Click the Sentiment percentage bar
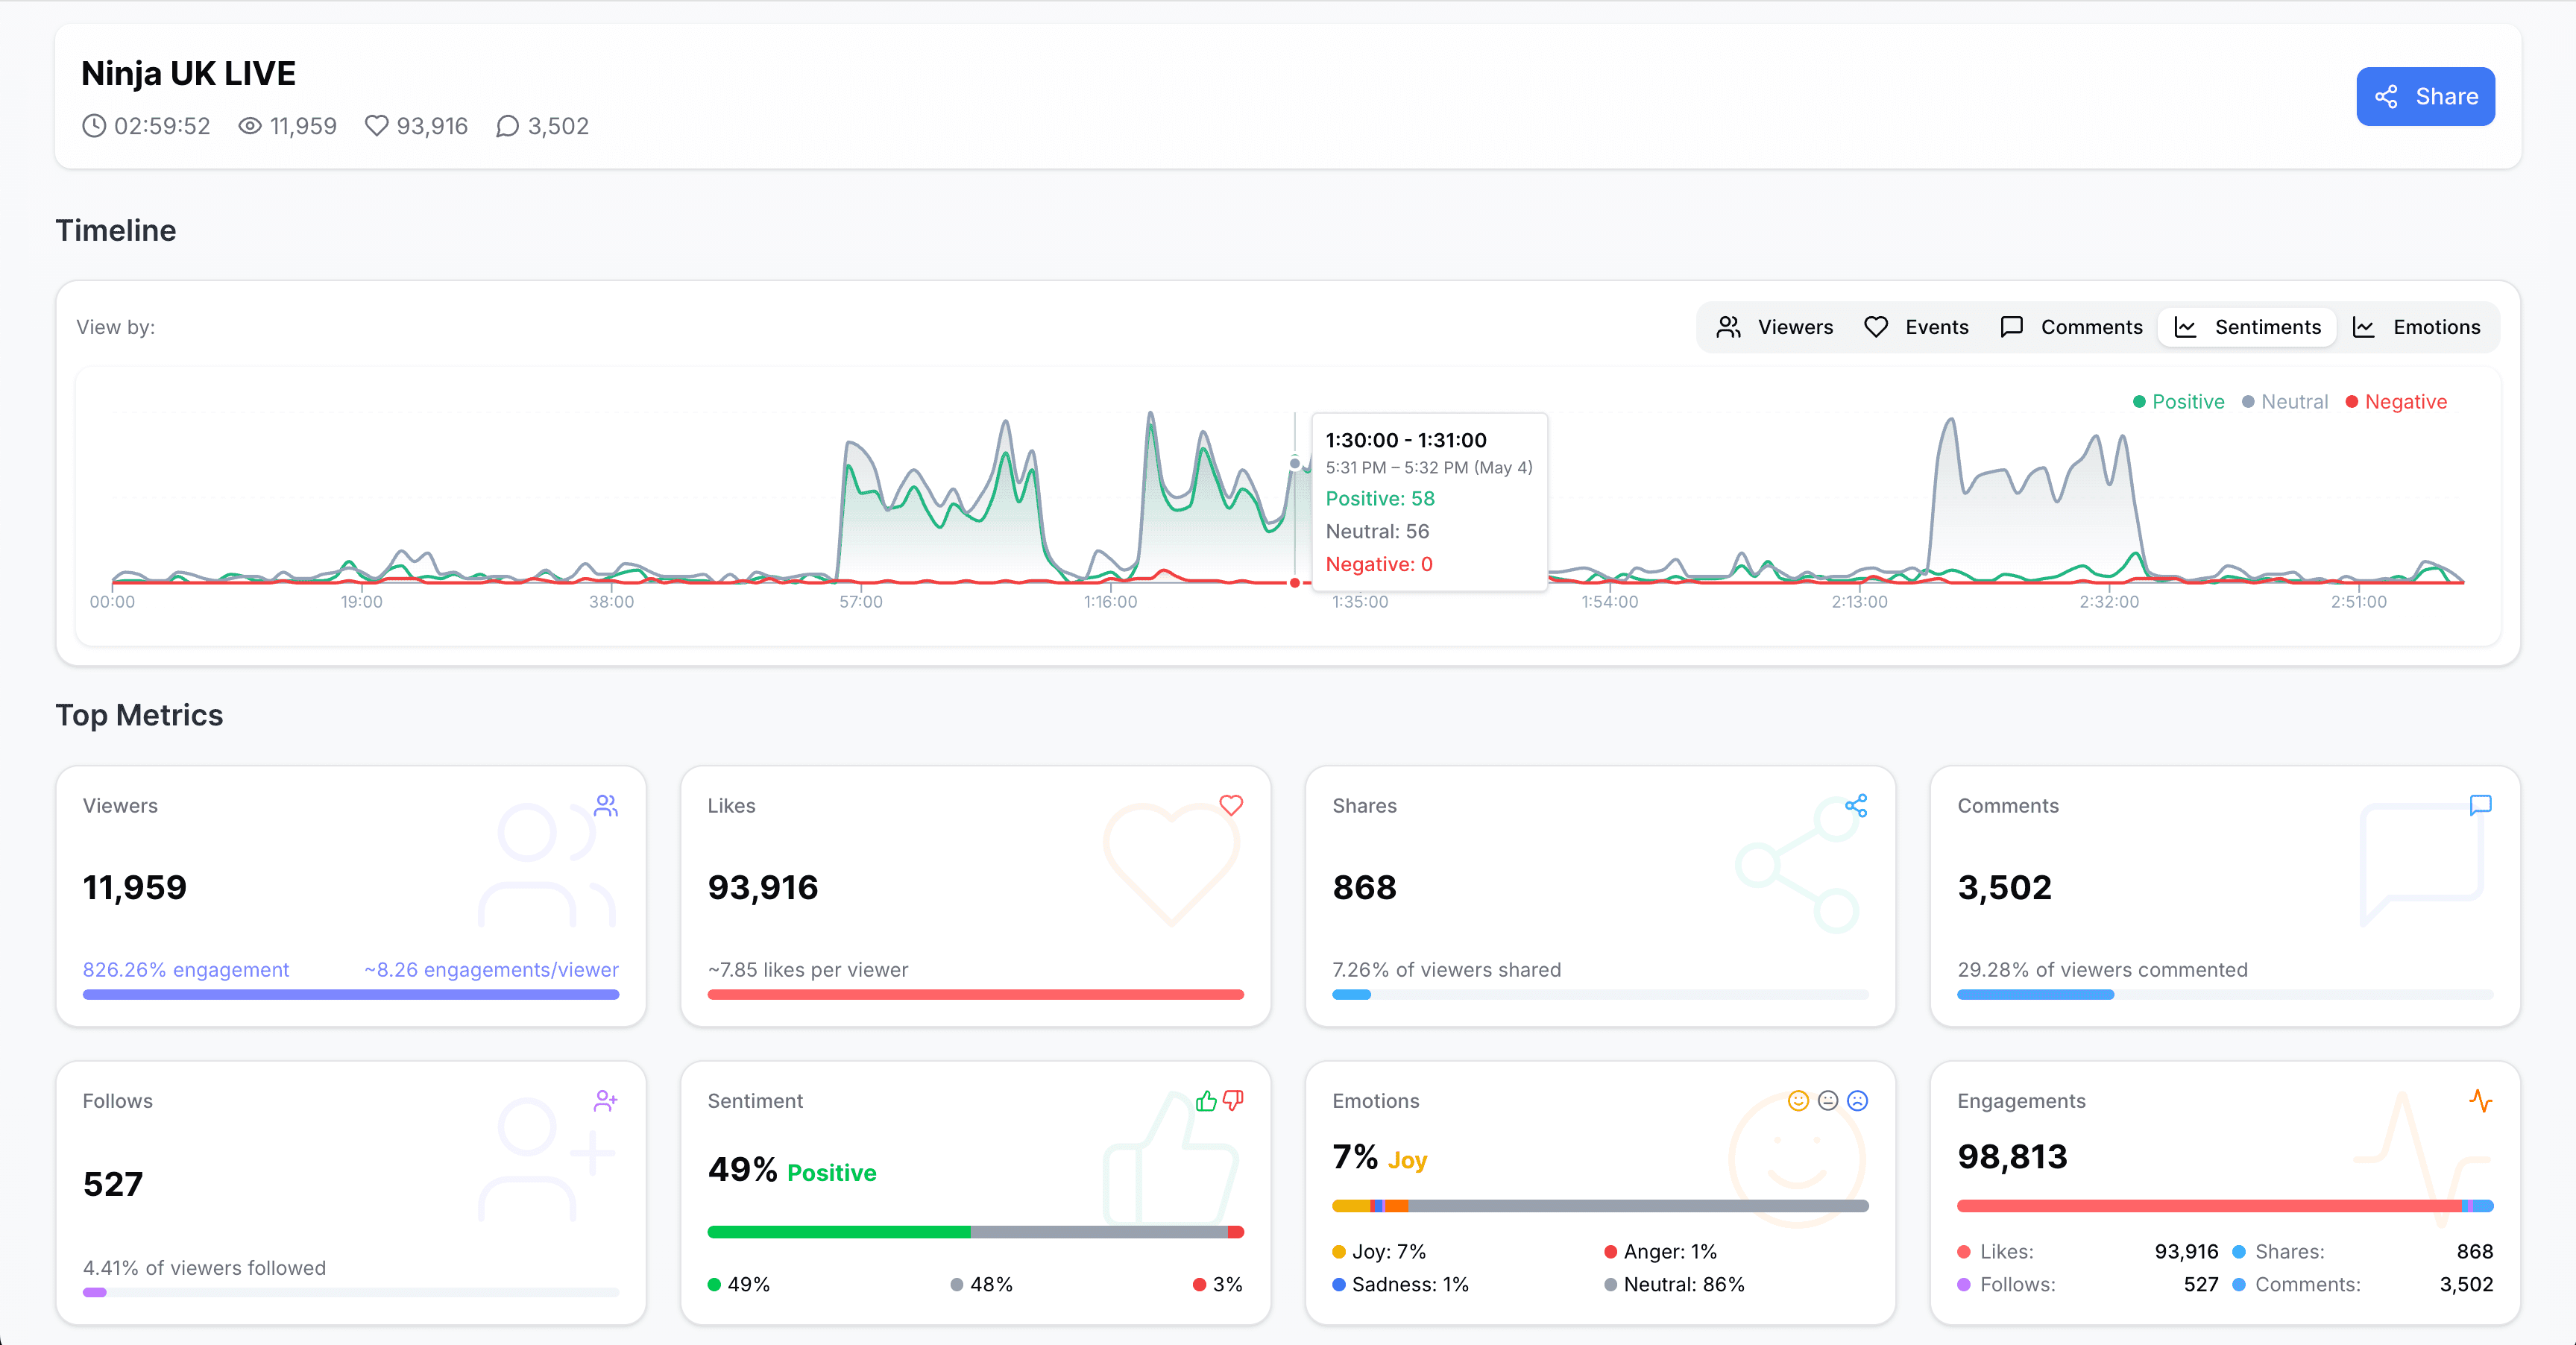The height and width of the screenshot is (1345, 2576). click(x=975, y=1231)
